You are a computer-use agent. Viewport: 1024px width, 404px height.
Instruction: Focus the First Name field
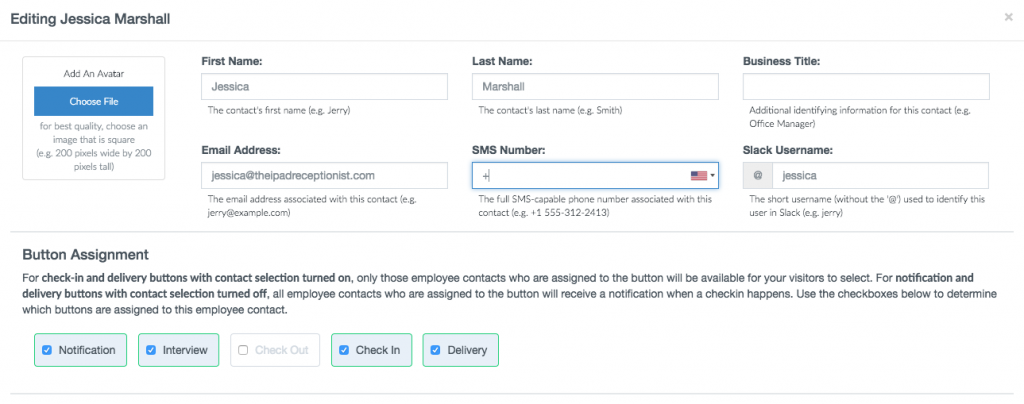click(x=325, y=86)
